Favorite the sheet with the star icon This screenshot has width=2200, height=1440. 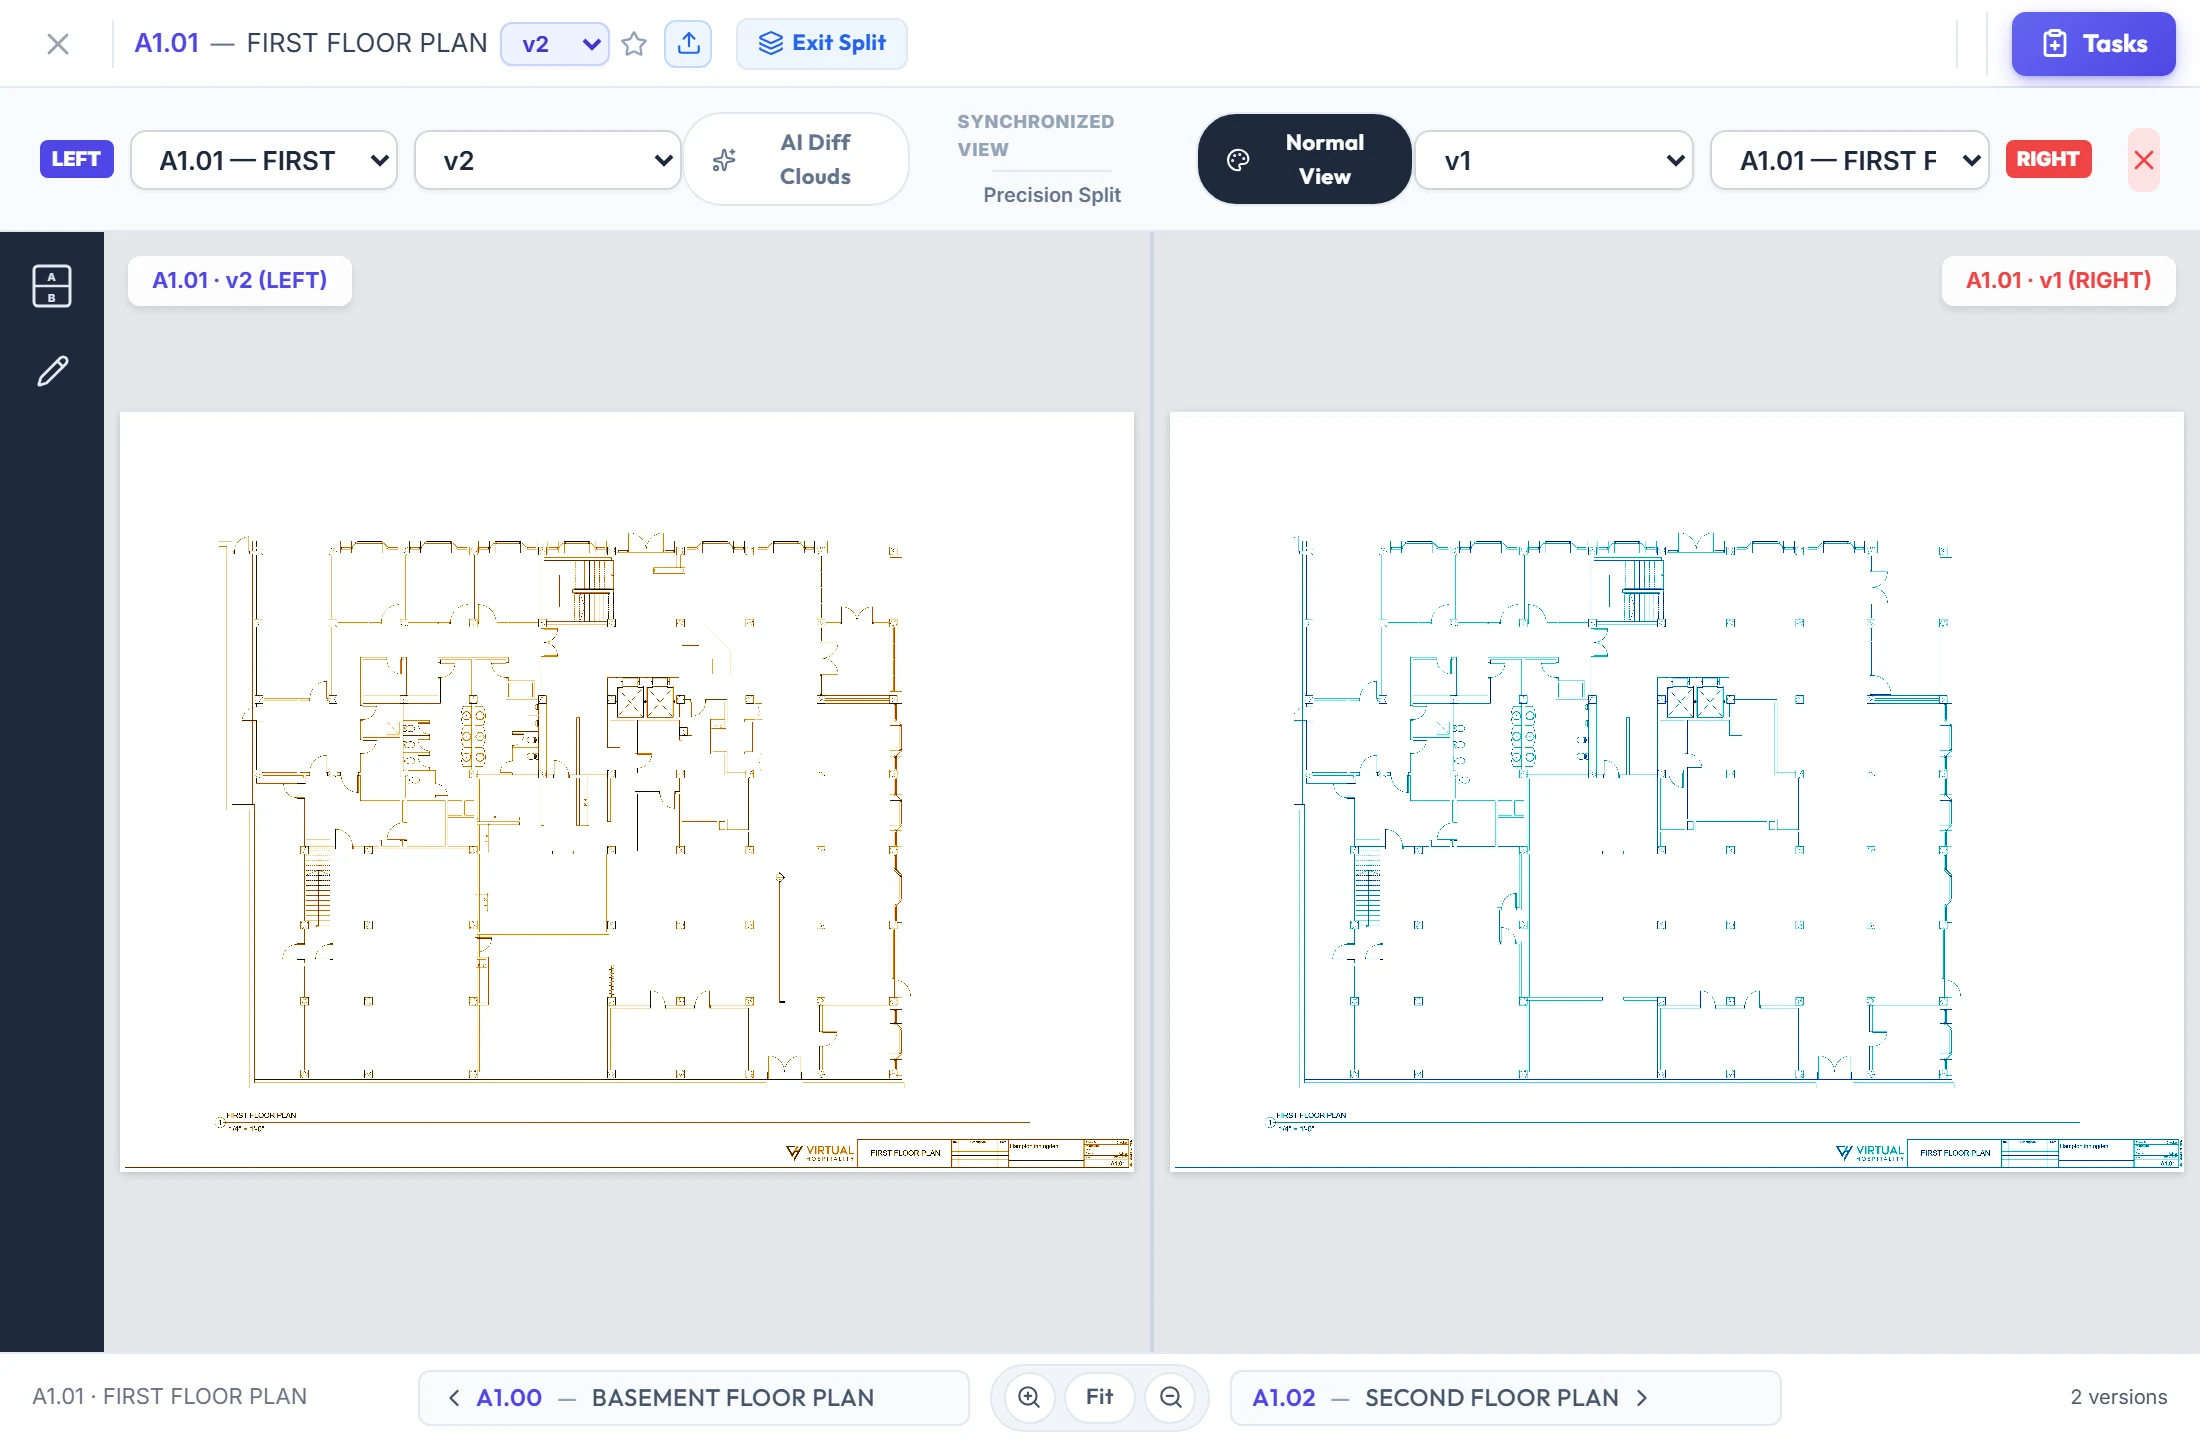click(x=634, y=44)
